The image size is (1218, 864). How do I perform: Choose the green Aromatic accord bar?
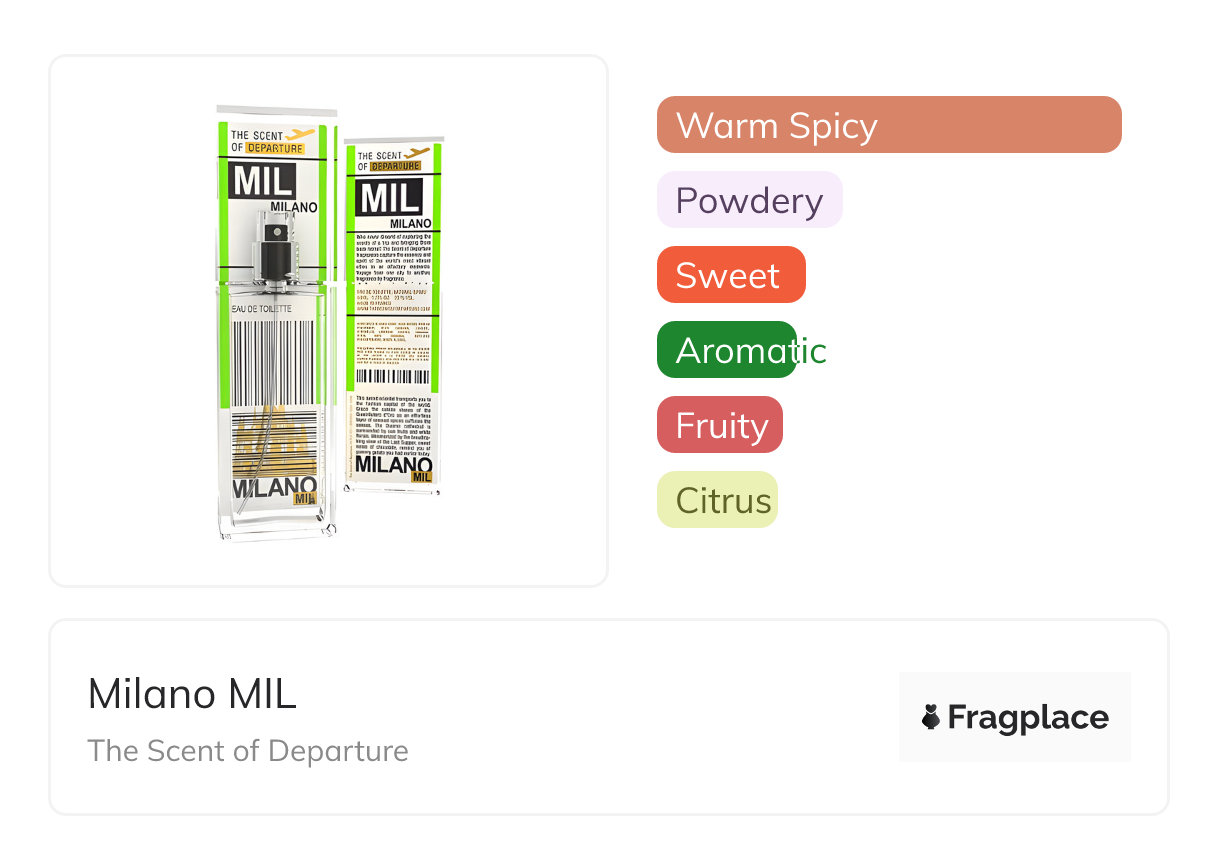click(727, 350)
